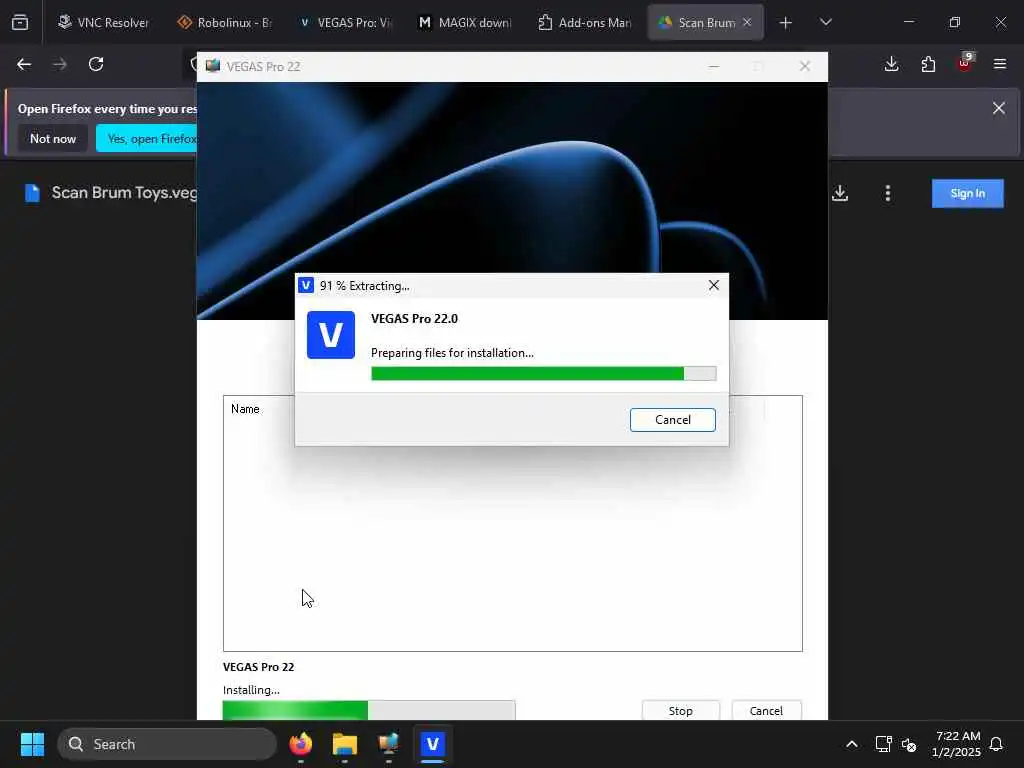The image size is (1024, 768).
Task: Click Not now in the notification
Action: click(53, 138)
